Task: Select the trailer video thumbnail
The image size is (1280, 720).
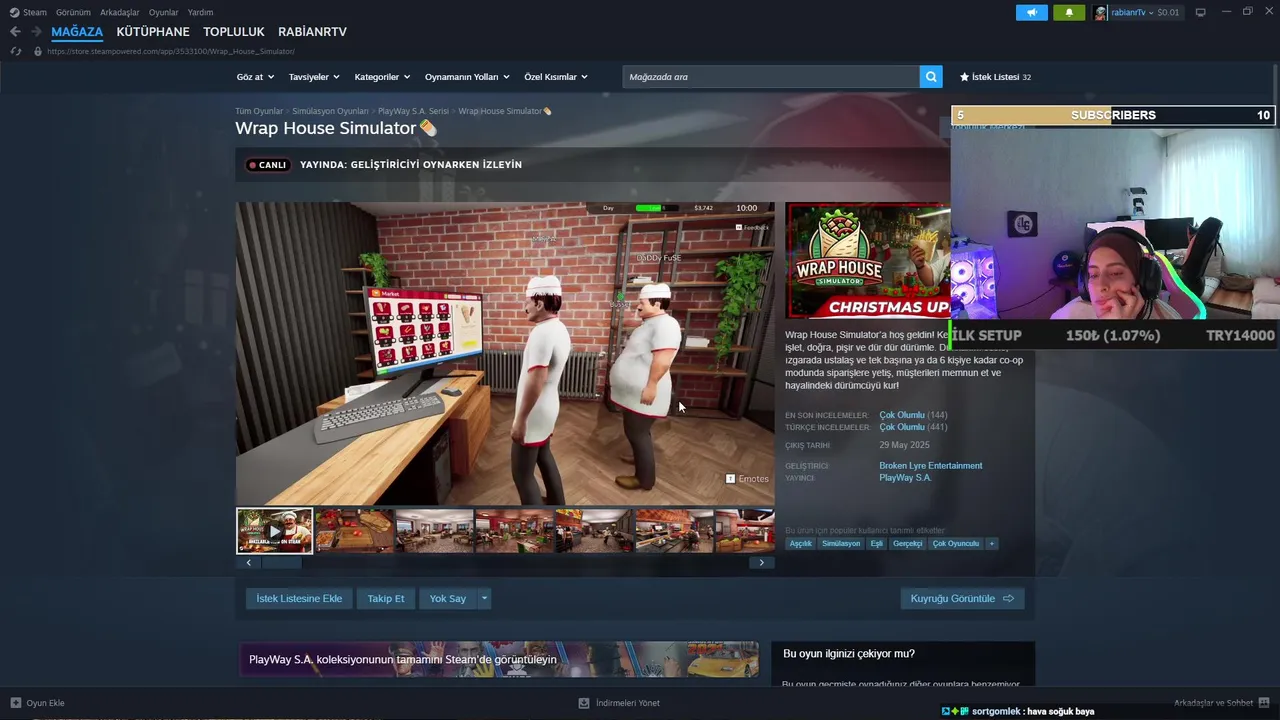Action: pyautogui.click(x=274, y=531)
